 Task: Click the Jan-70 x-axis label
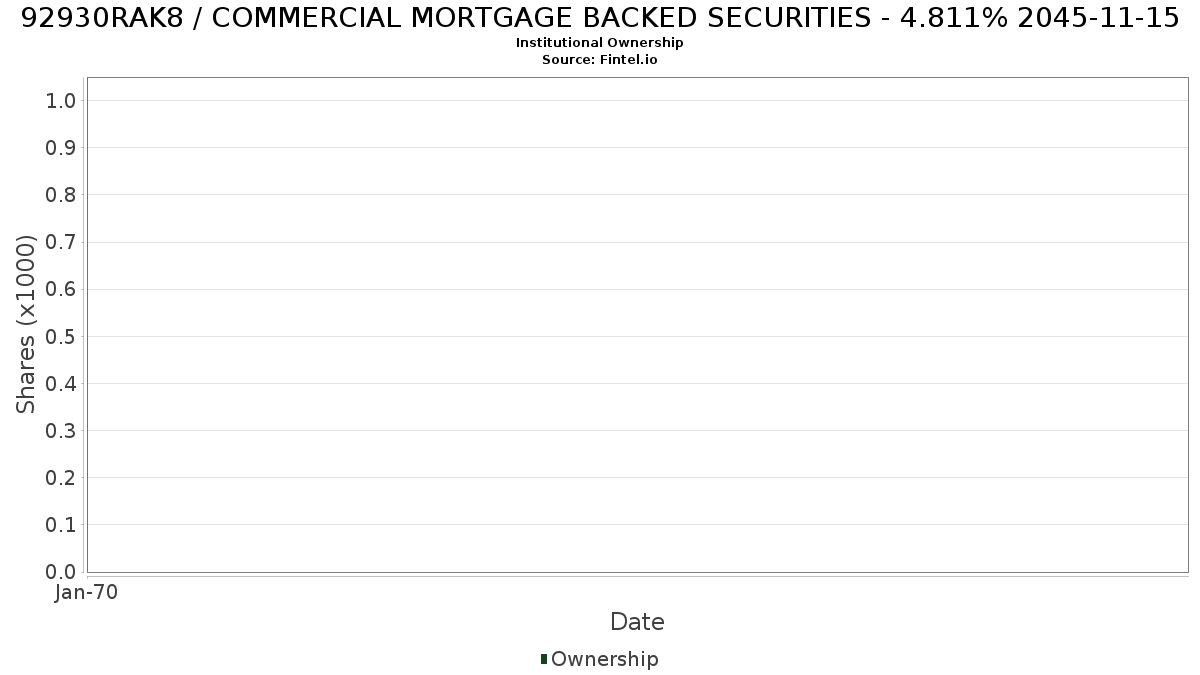87,593
